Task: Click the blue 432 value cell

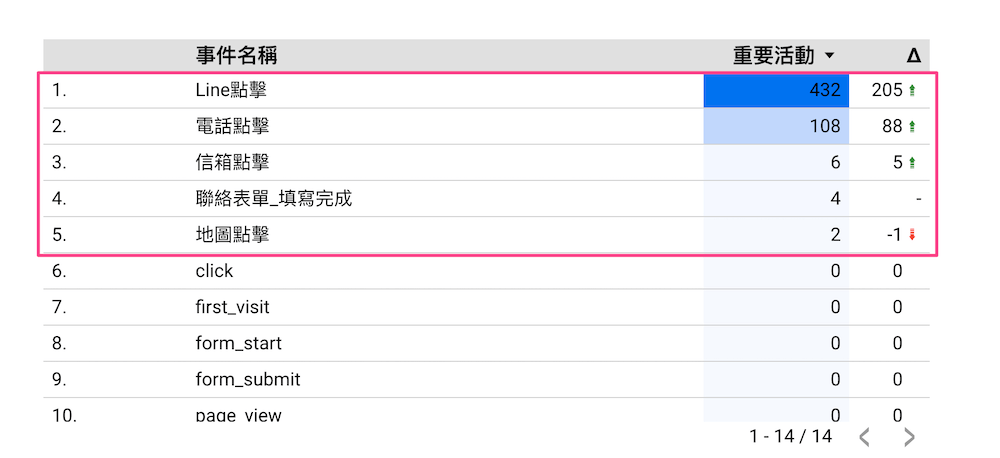Action: pos(776,90)
